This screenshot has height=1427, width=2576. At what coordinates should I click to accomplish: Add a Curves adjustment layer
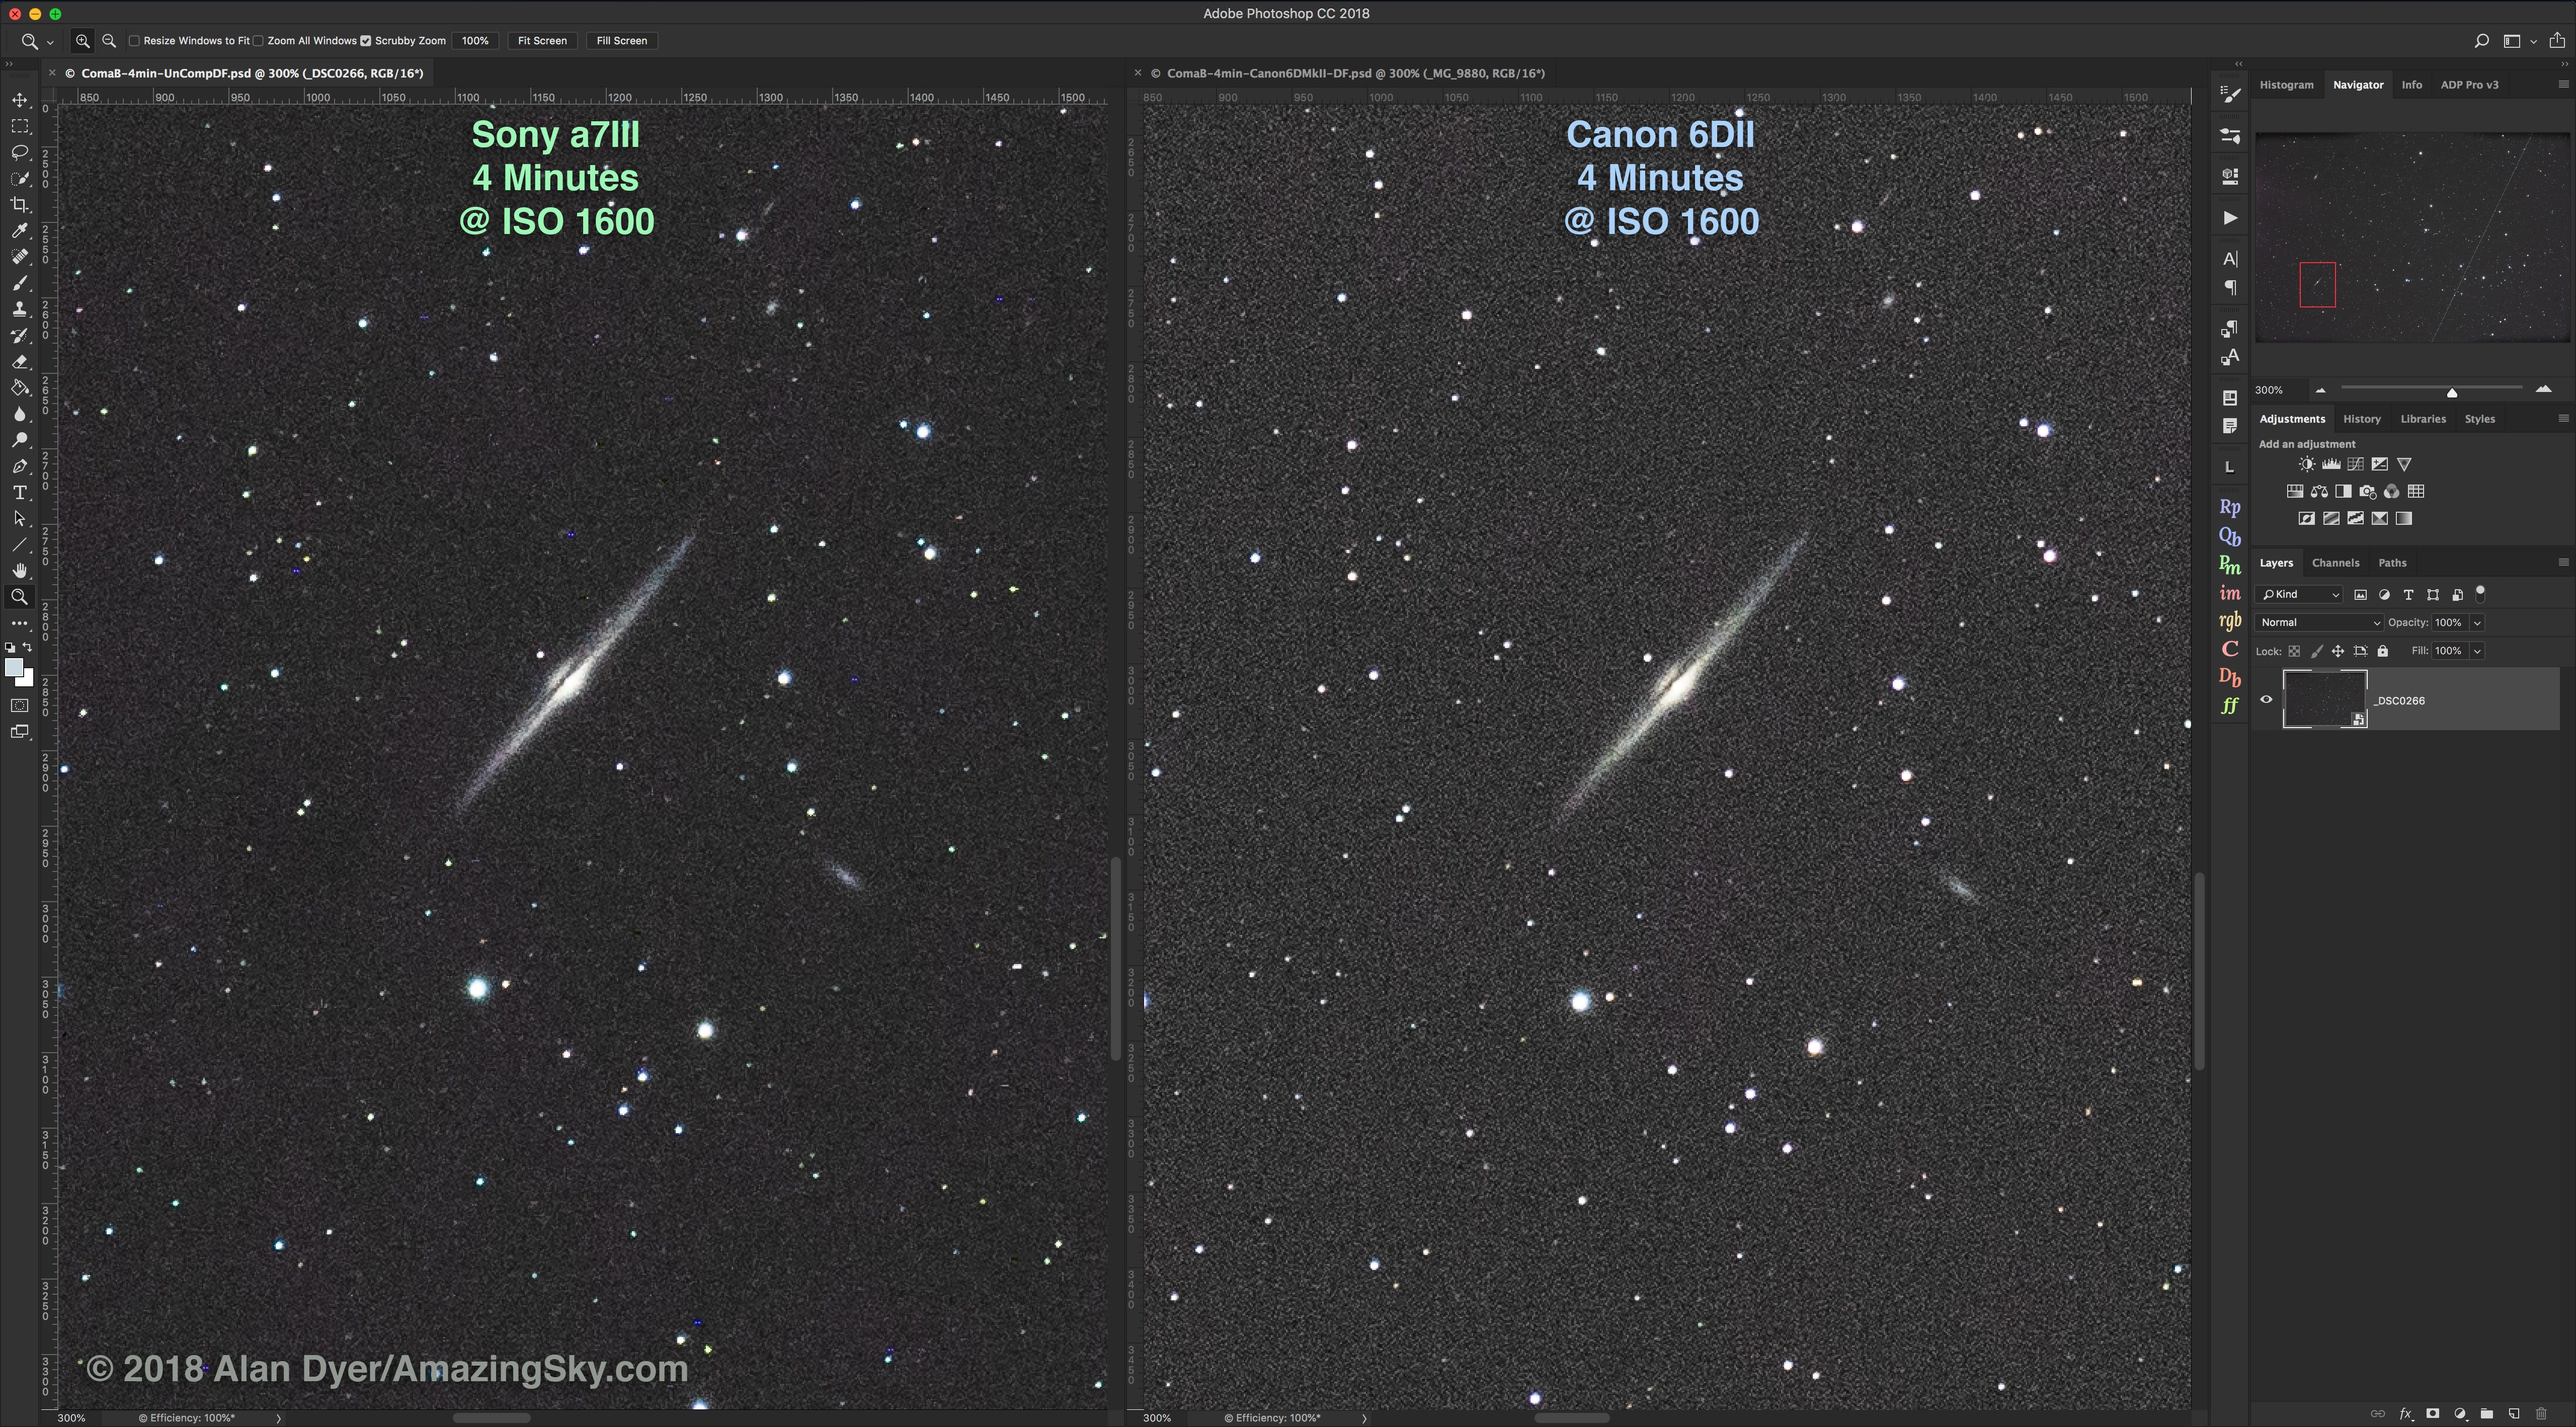[2356, 463]
